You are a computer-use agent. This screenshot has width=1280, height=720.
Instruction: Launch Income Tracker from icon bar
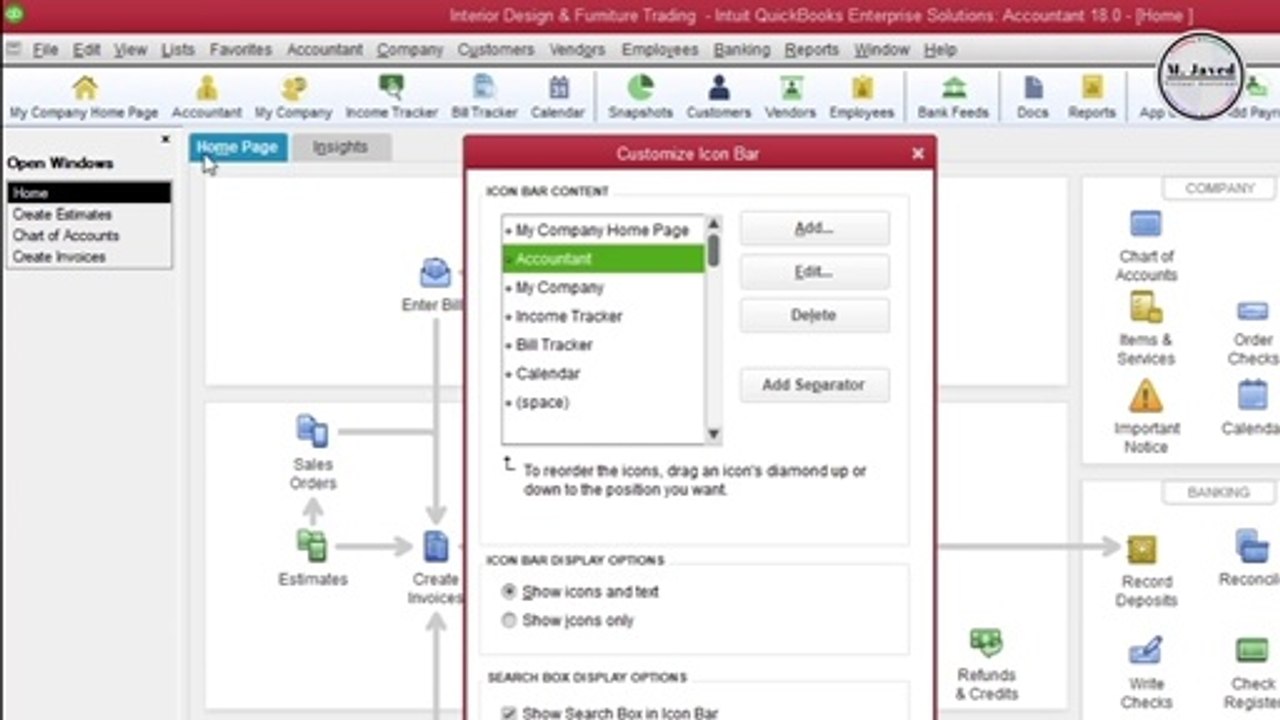(x=391, y=97)
